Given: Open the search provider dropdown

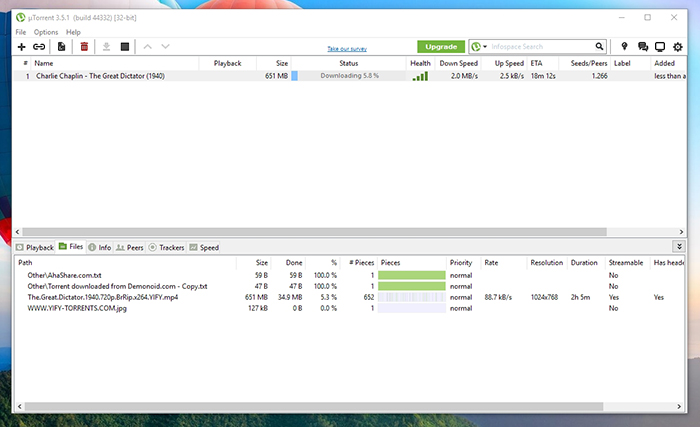Looking at the screenshot, I should click(479, 46).
